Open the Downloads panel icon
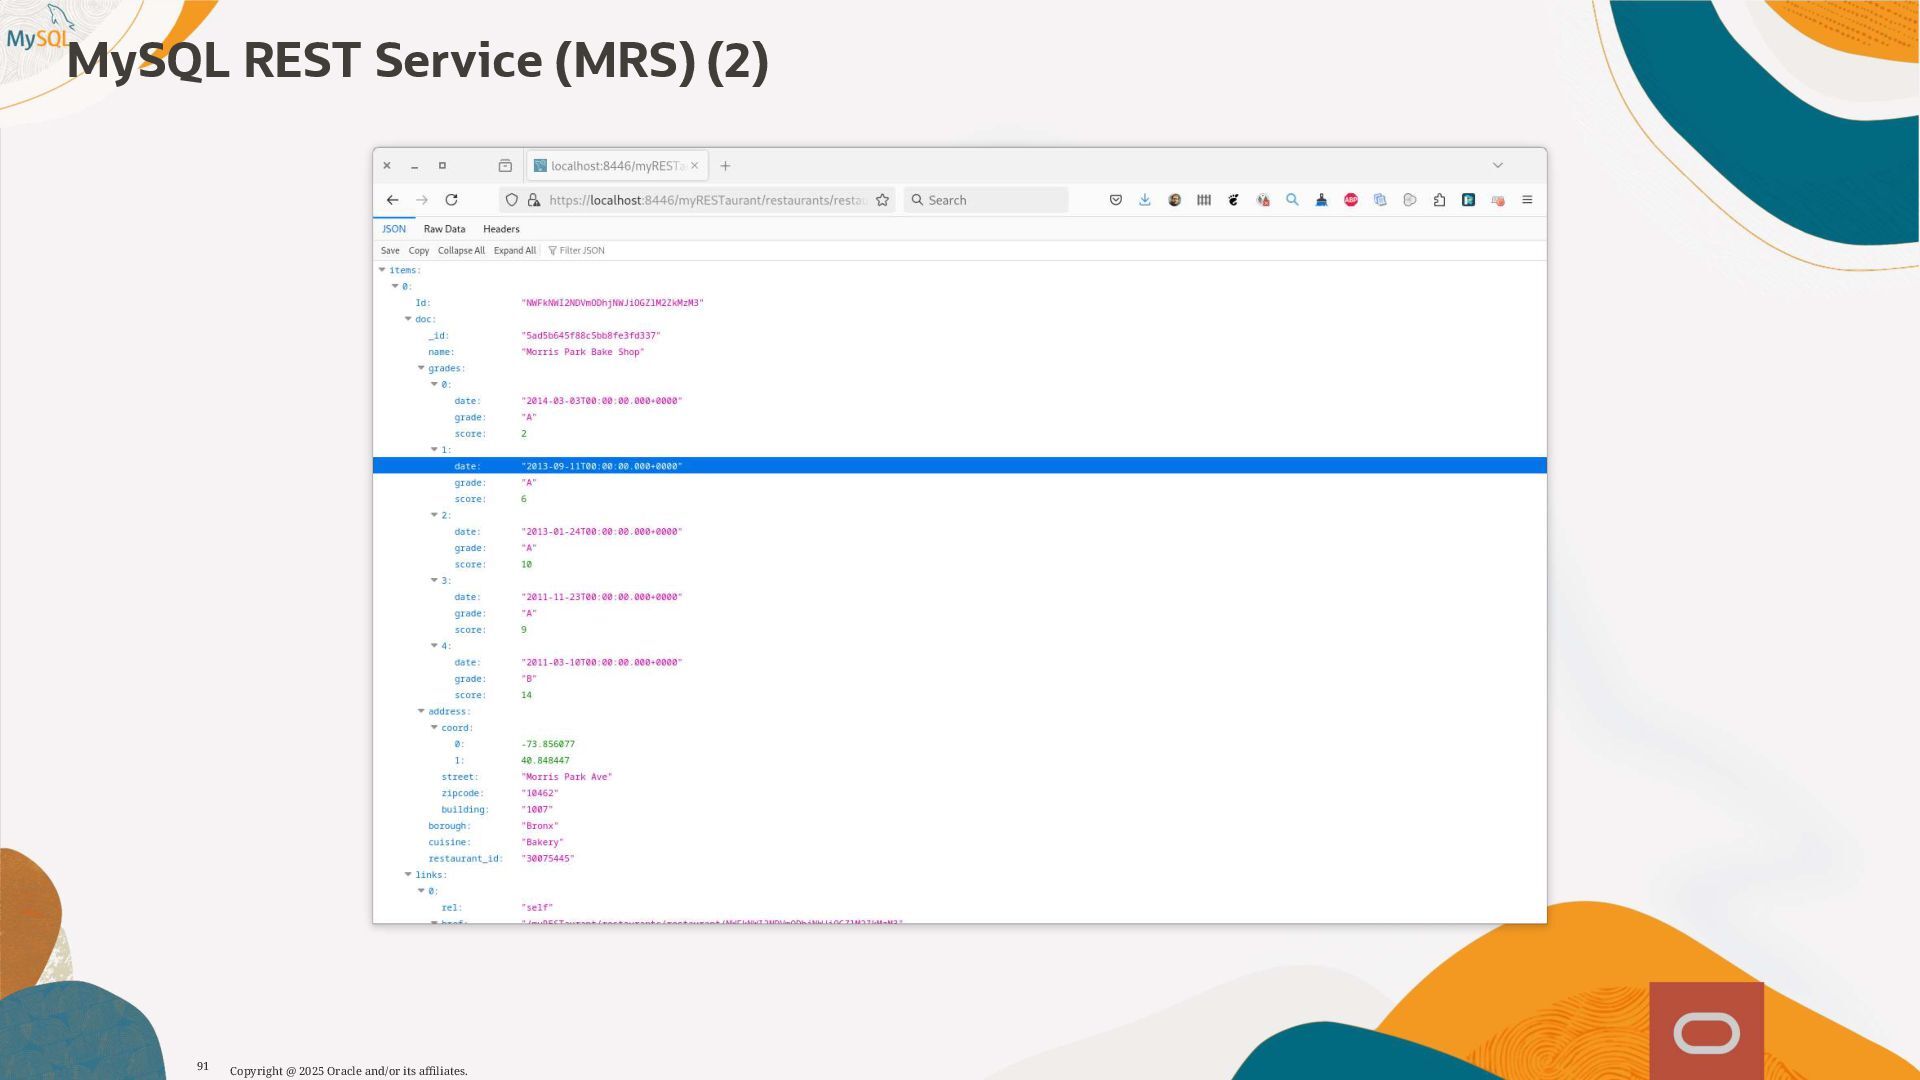The height and width of the screenshot is (1080, 1920). pos(1145,200)
